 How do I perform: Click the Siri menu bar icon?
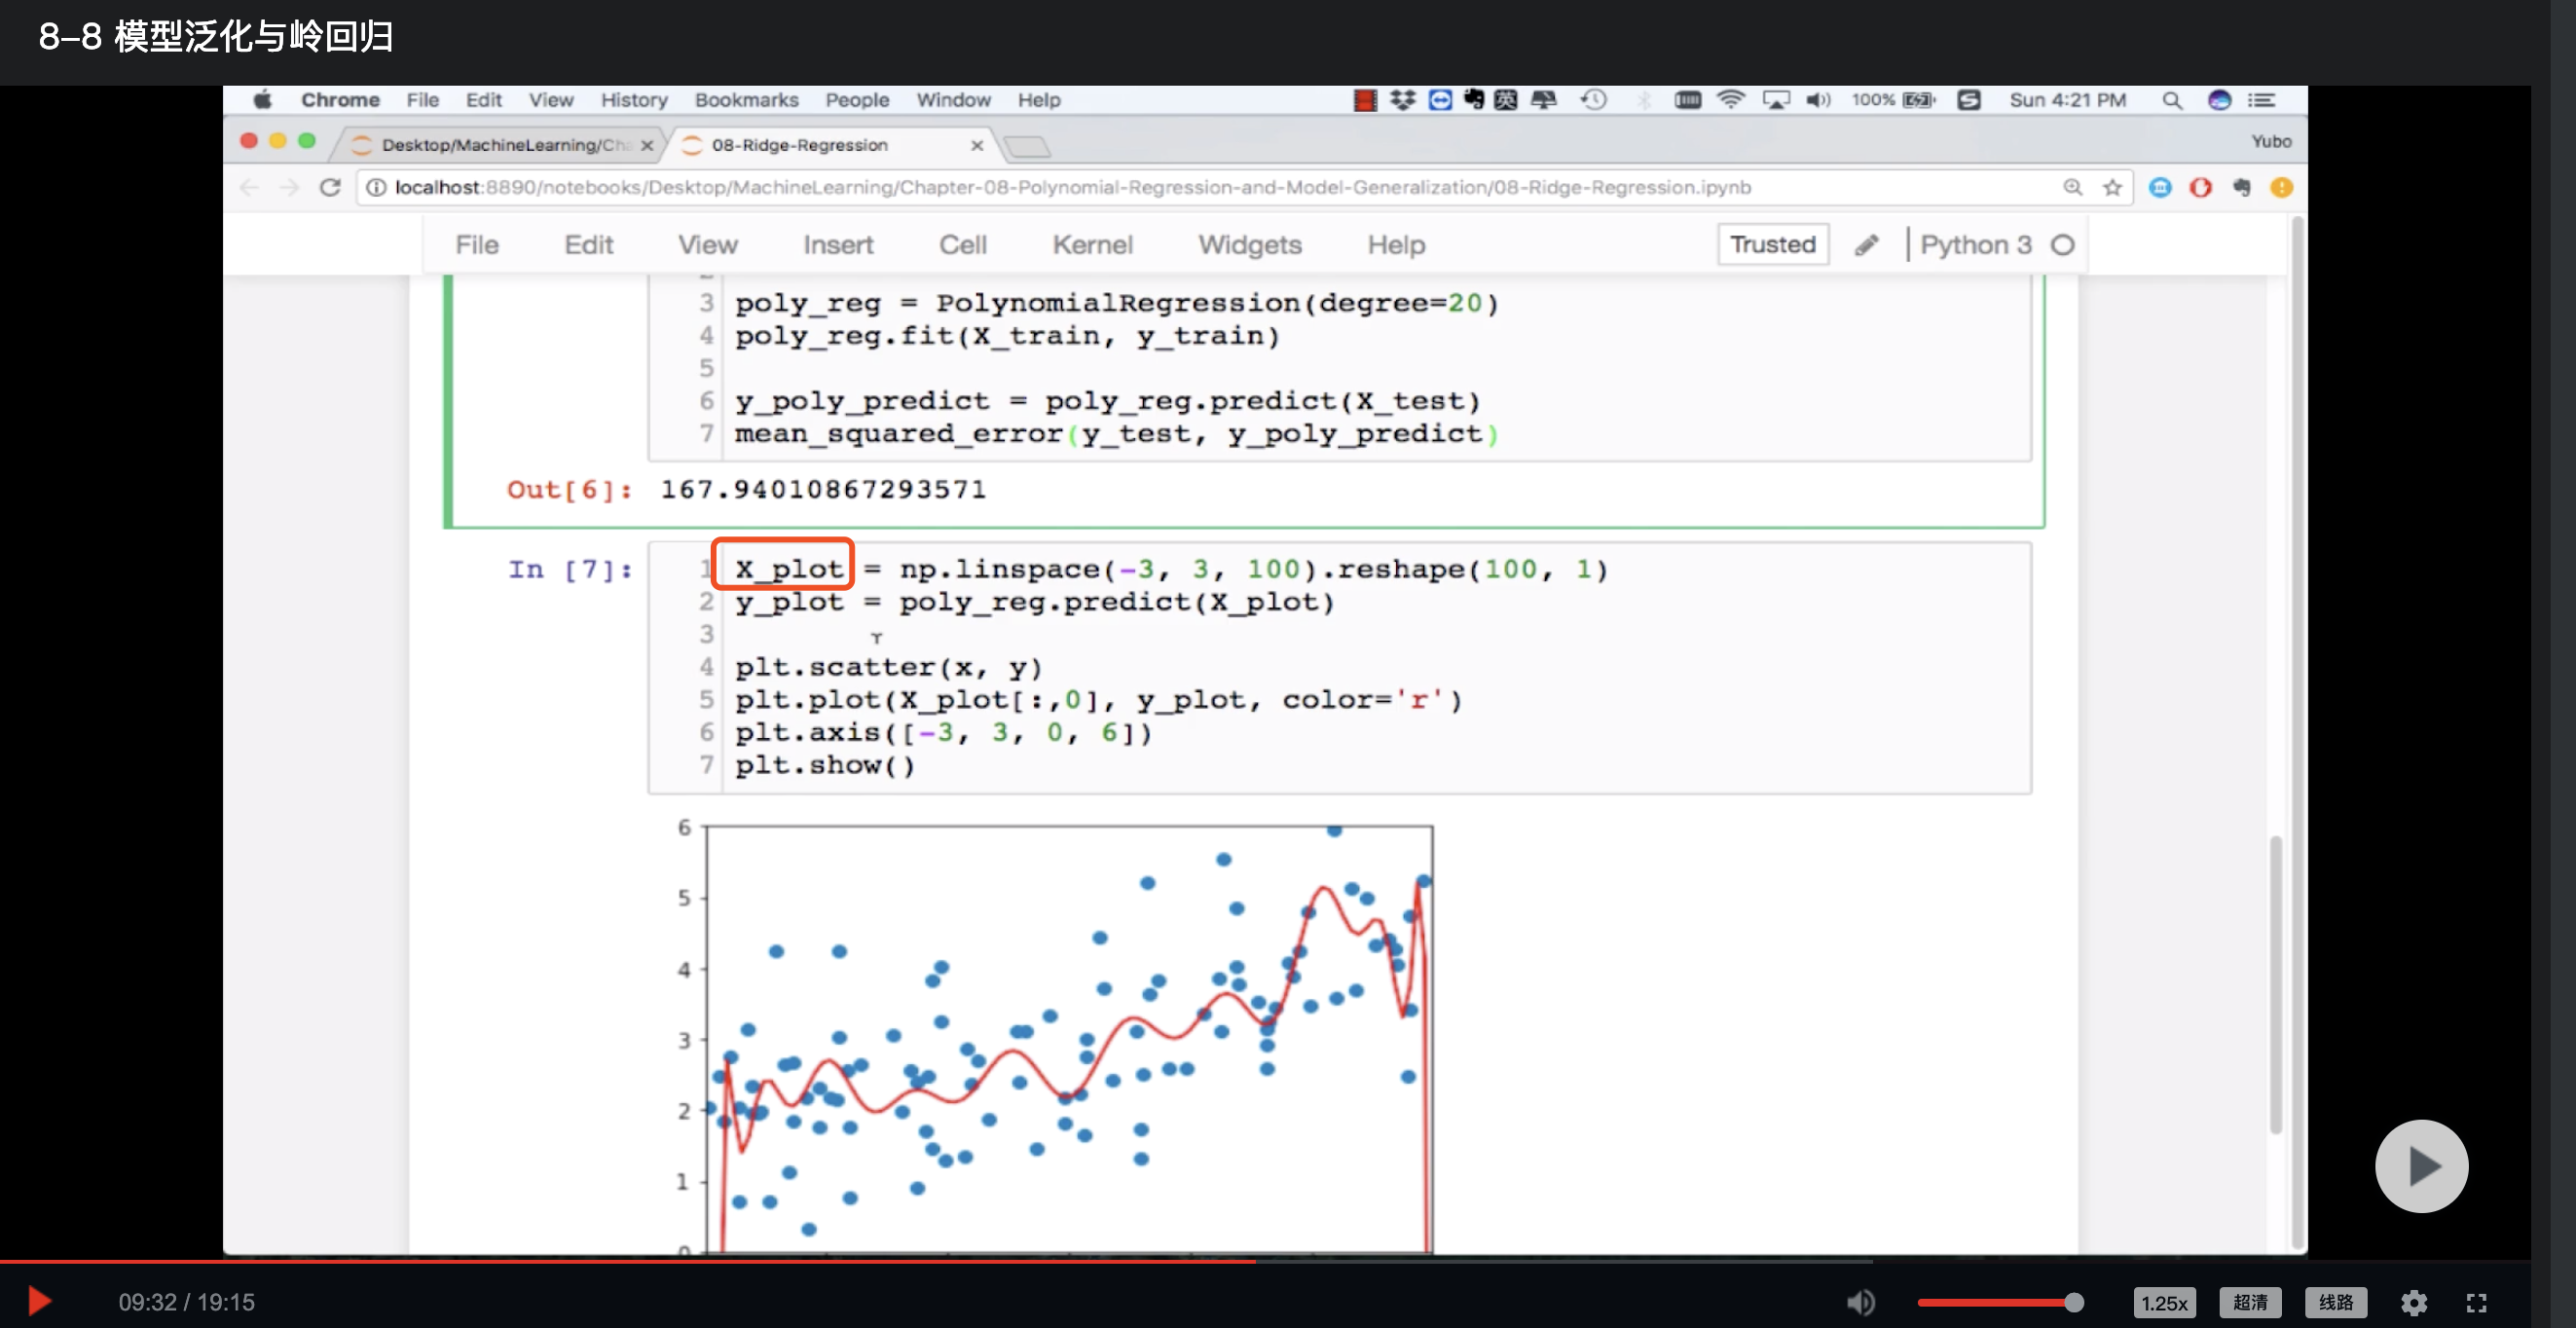pos(2219,100)
